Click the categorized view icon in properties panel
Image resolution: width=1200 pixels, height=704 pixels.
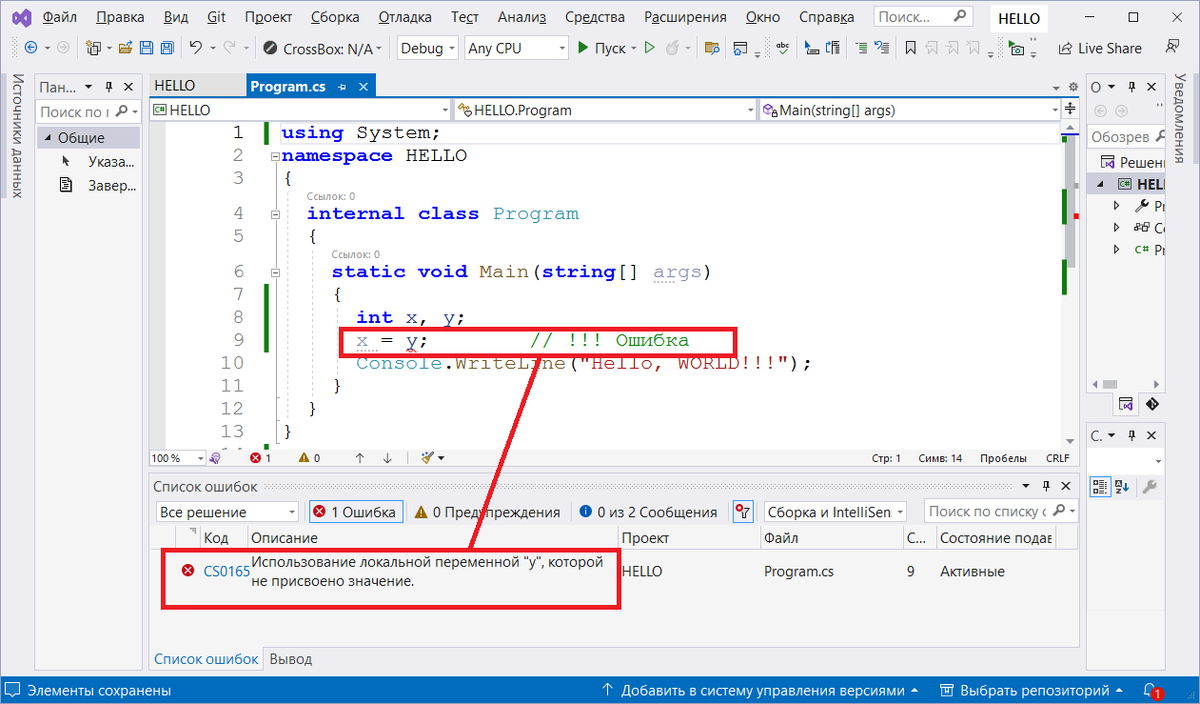point(1099,486)
